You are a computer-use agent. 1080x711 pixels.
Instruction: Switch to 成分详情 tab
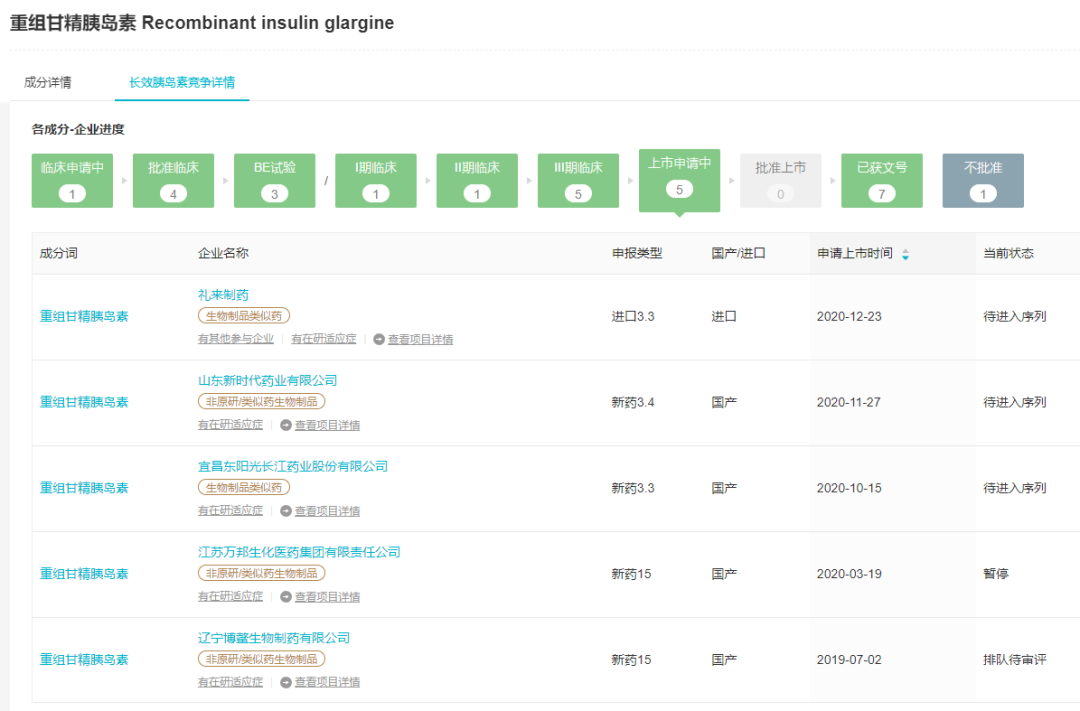(x=48, y=82)
